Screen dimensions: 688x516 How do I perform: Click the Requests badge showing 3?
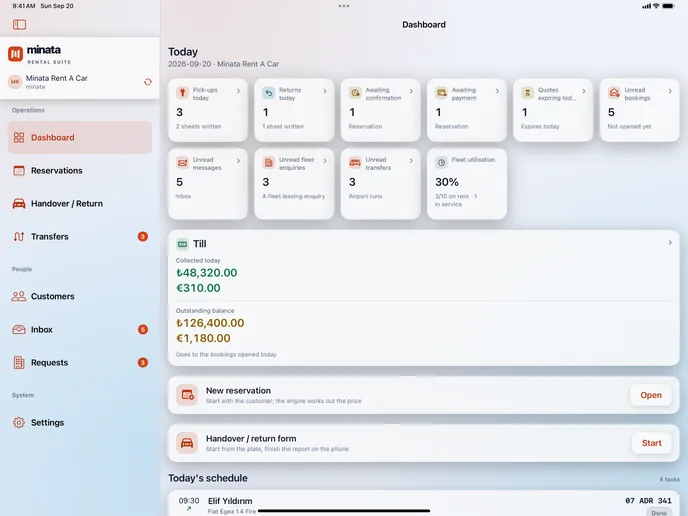pyautogui.click(x=143, y=362)
